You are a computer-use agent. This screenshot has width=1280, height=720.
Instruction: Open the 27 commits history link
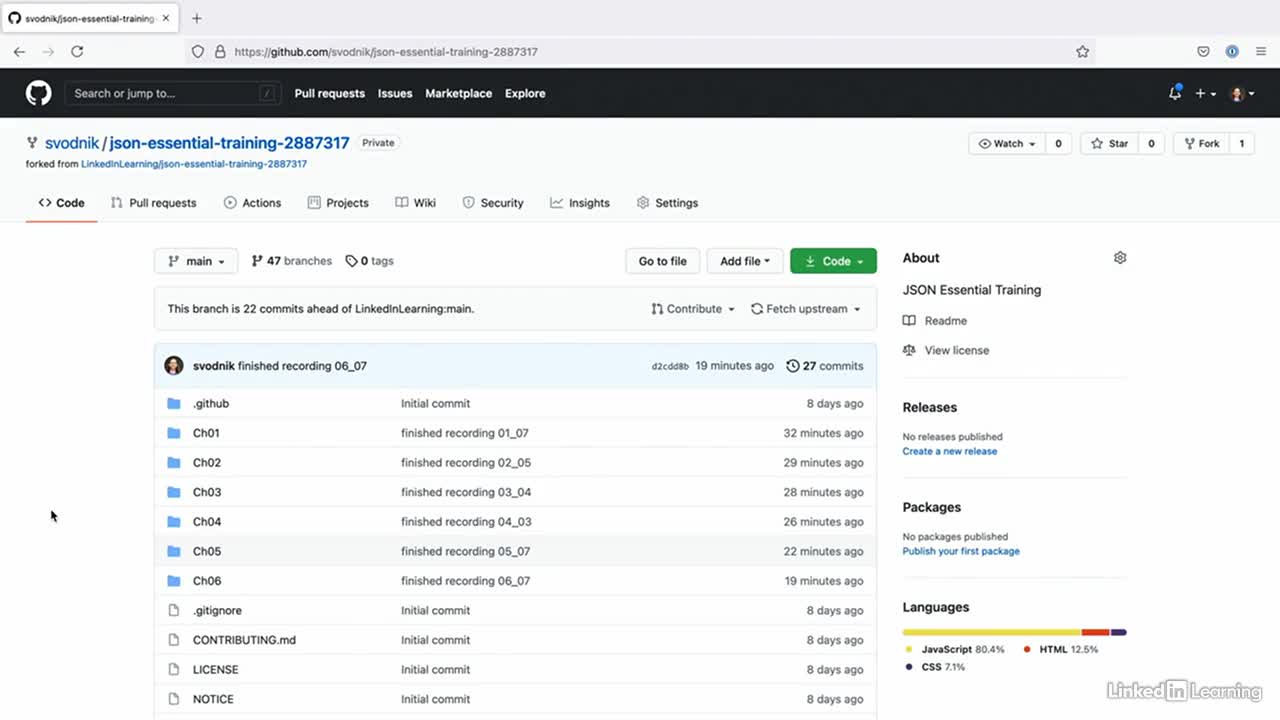coord(825,366)
